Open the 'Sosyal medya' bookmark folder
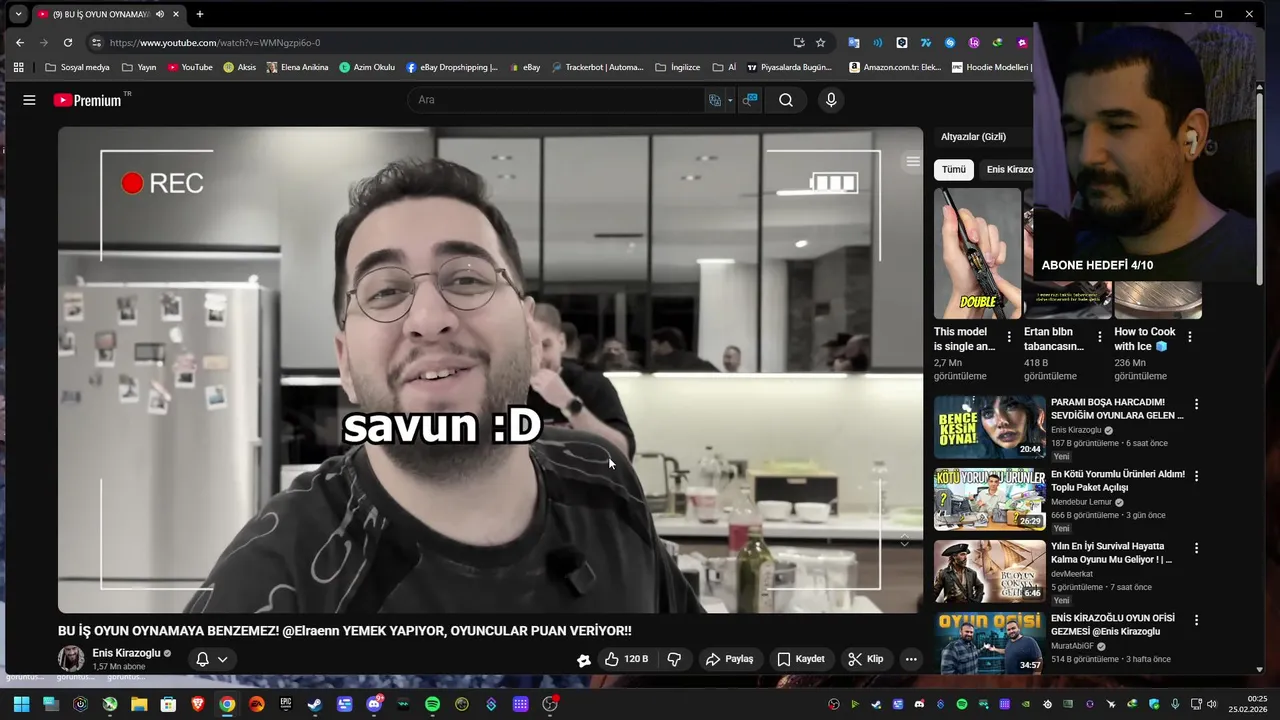The width and height of the screenshot is (1280, 720). pos(78,67)
